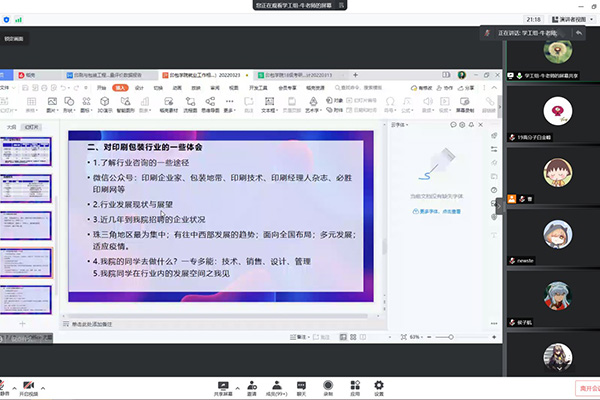Switch to the 幻灯片 panel tab
The image size is (600, 400).
33,128
